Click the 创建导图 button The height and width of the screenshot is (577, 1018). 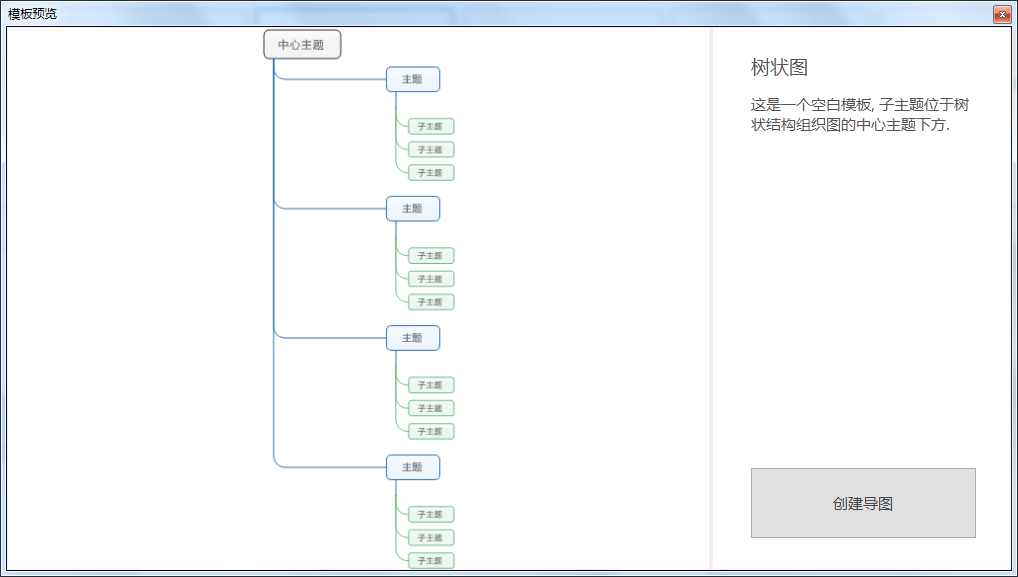point(862,503)
